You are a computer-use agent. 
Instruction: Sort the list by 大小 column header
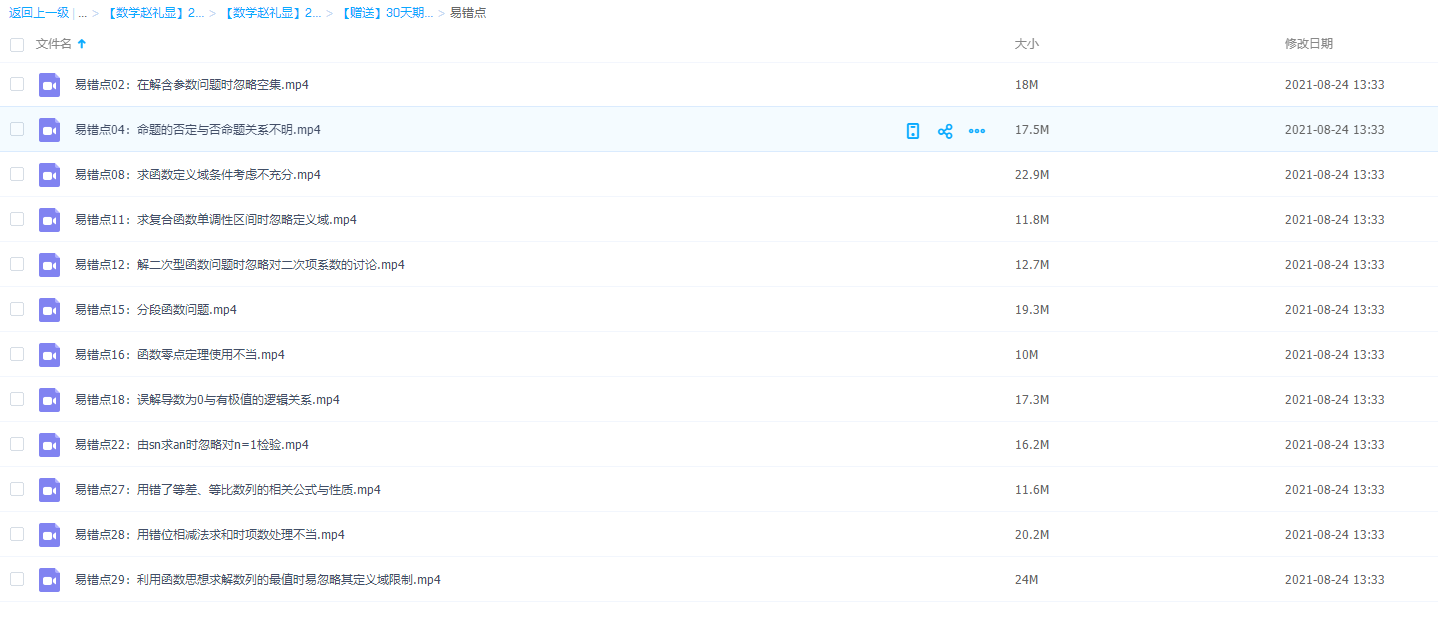[x=1026, y=44]
